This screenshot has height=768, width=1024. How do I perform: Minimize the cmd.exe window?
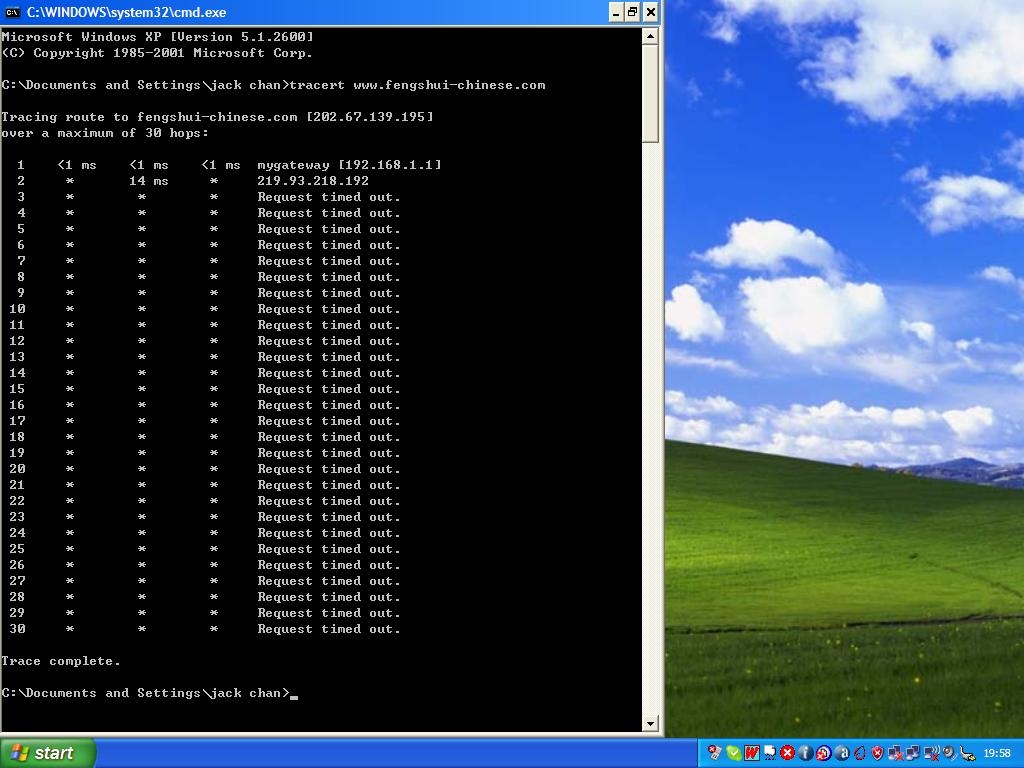615,12
